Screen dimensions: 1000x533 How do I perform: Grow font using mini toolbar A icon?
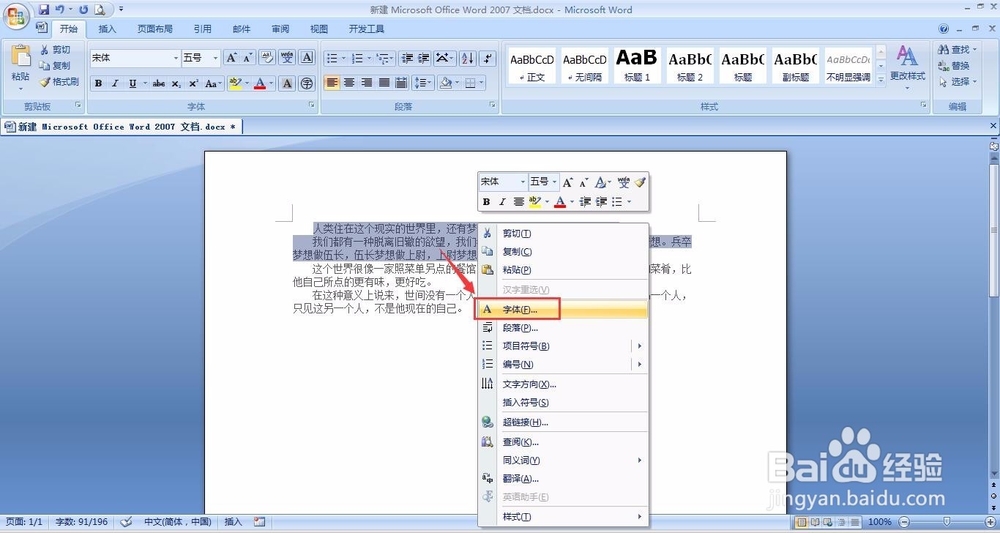click(x=567, y=182)
